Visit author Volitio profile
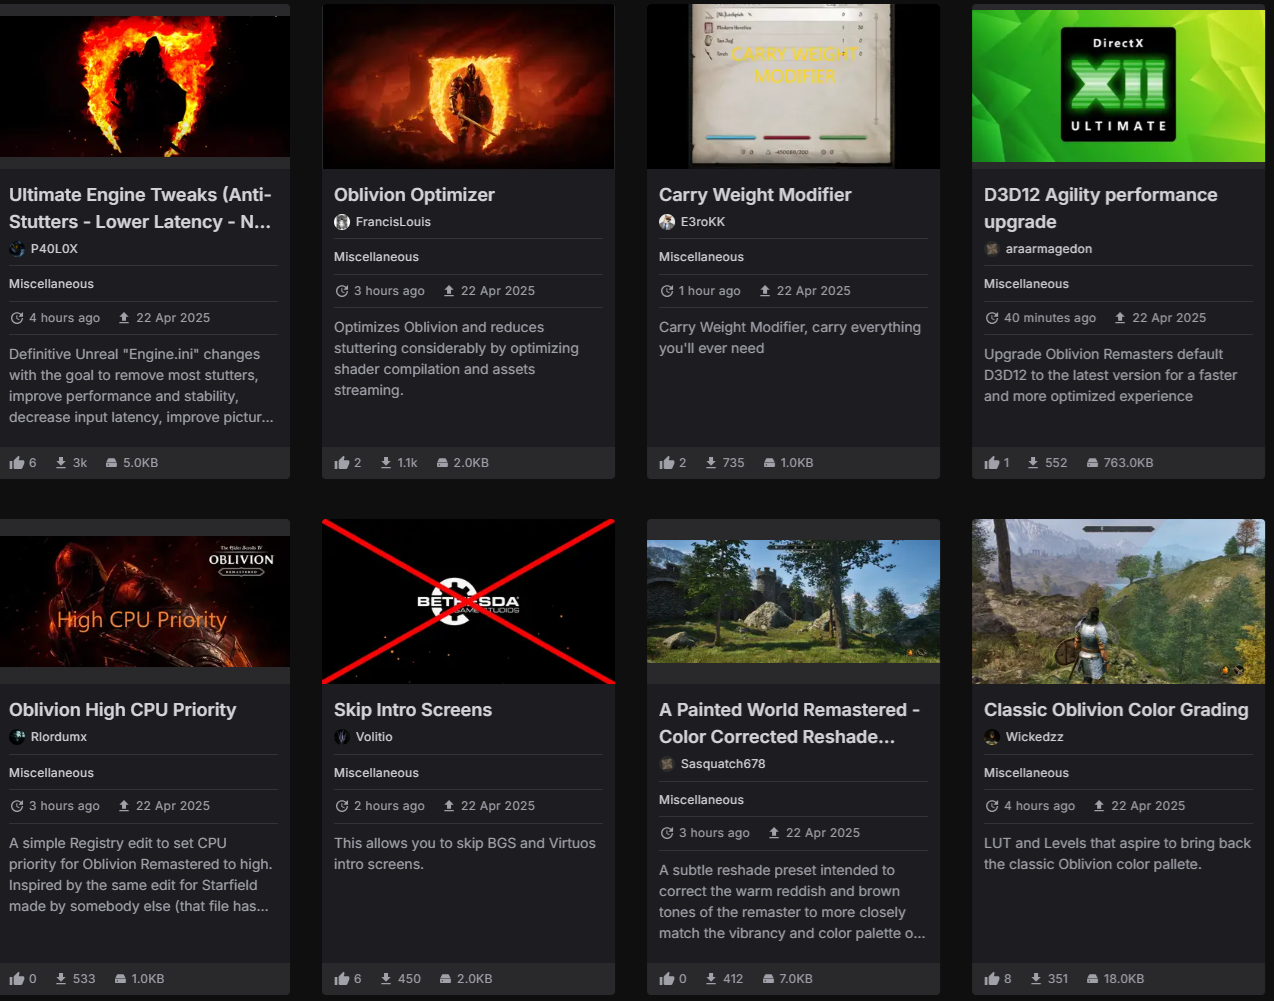The image size is (1274, 1001). tap(374, 737)
